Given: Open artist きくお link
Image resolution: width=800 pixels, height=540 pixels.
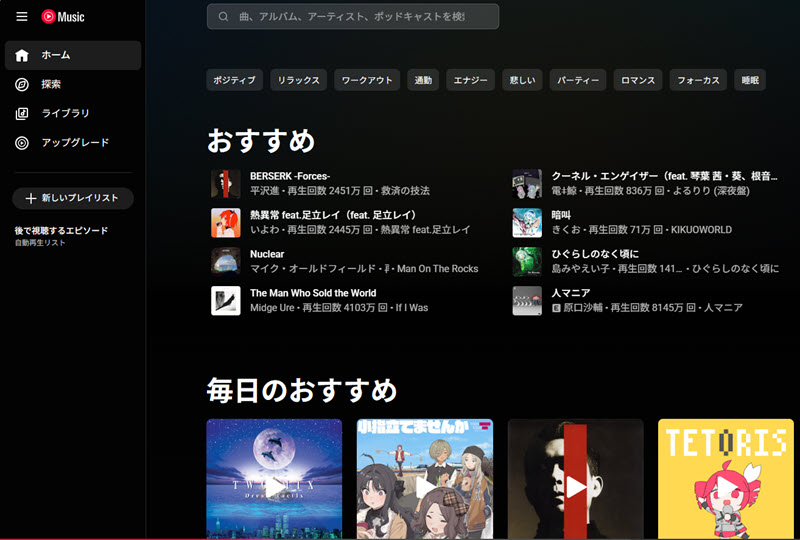Looking at the screenshot, I should (x=566, y=230).
